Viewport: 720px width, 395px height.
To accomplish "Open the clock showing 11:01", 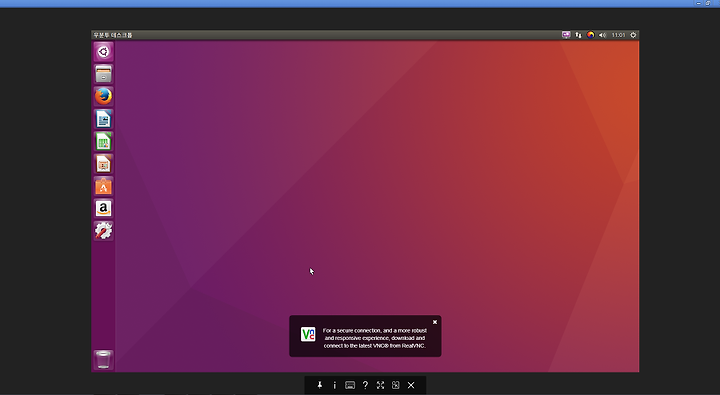I will pyautogui.click(x=618, y=35).
